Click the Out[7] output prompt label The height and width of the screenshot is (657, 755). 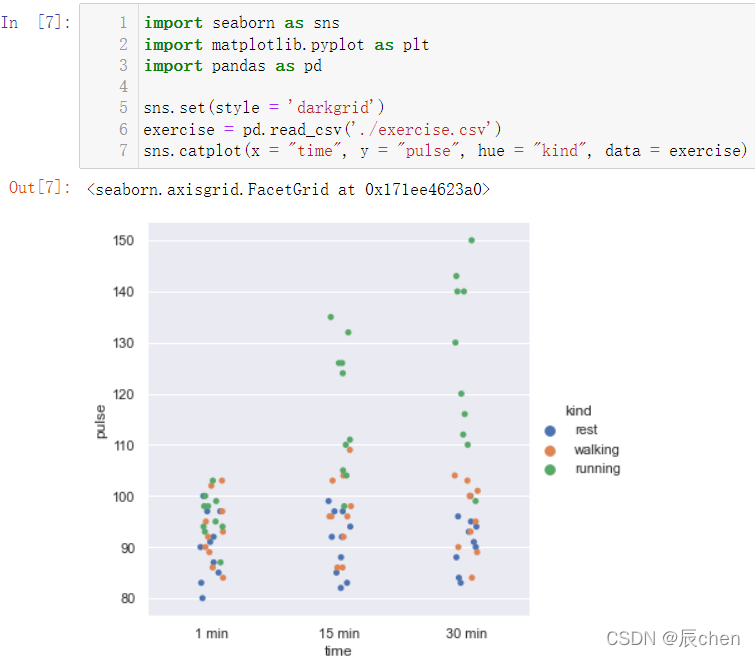pos(39,187)
